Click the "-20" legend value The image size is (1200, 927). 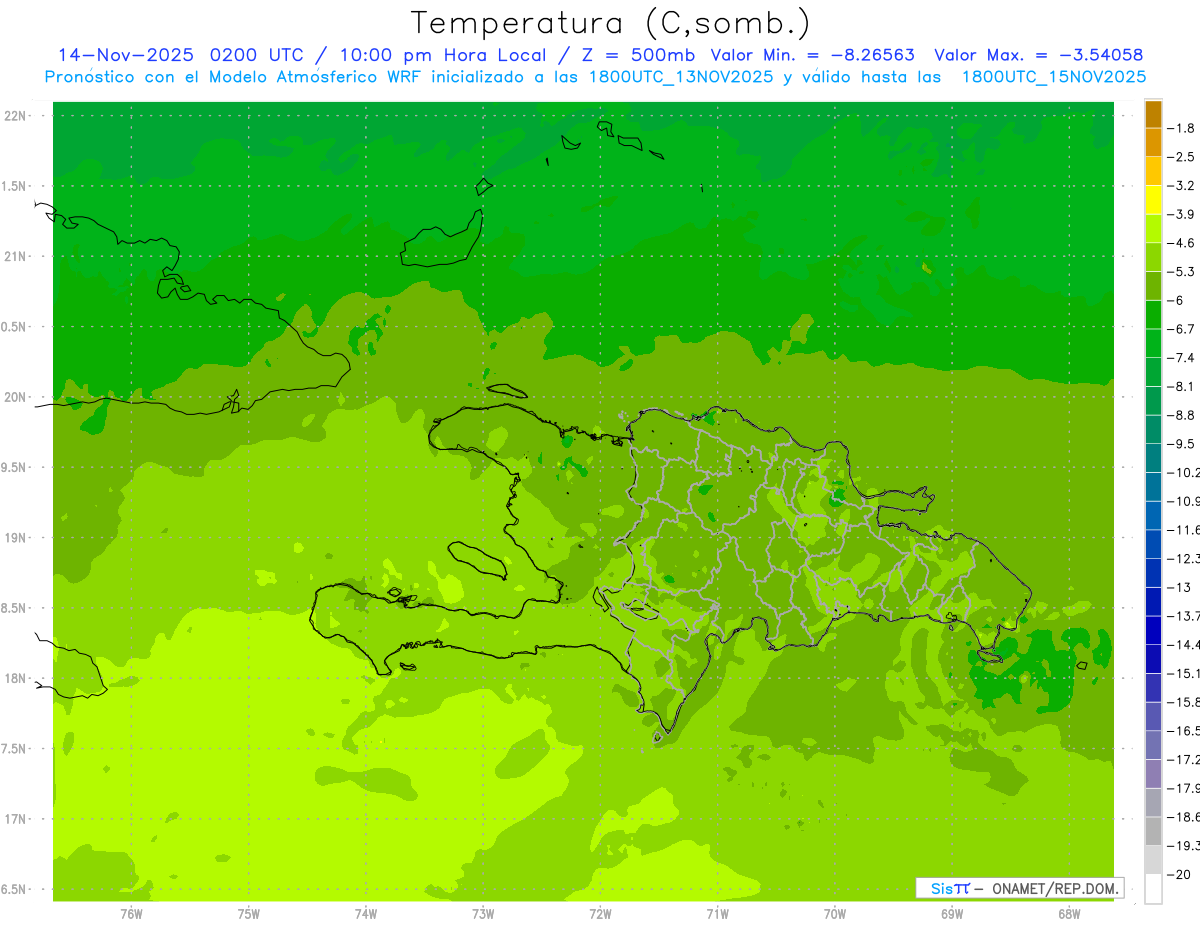coord(1178,875)
